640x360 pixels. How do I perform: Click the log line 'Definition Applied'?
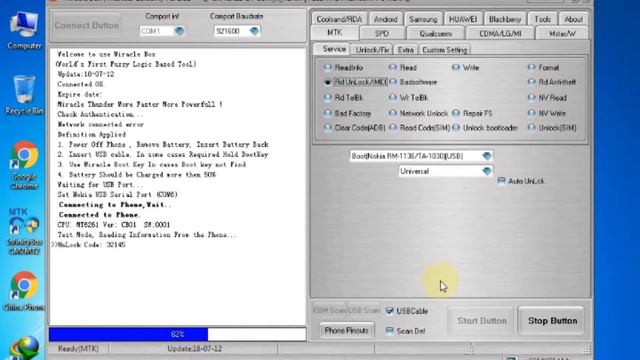click(x=91, y=134)
